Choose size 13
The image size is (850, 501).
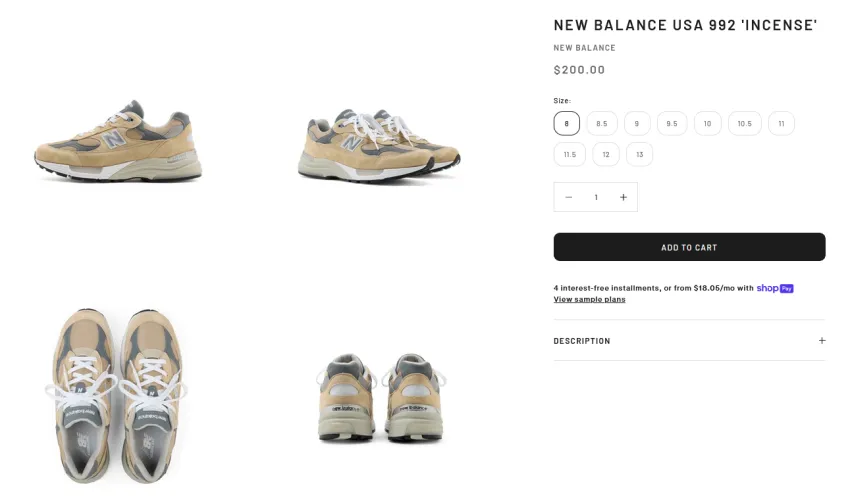click(x=640, y=155)
